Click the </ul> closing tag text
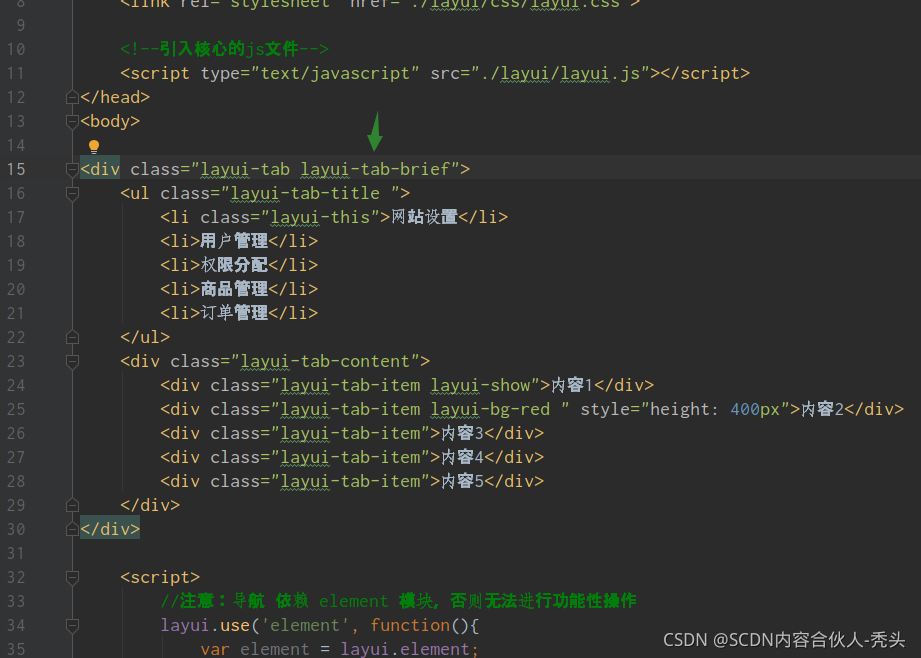The image size is (921, 658). pos(145,337)
